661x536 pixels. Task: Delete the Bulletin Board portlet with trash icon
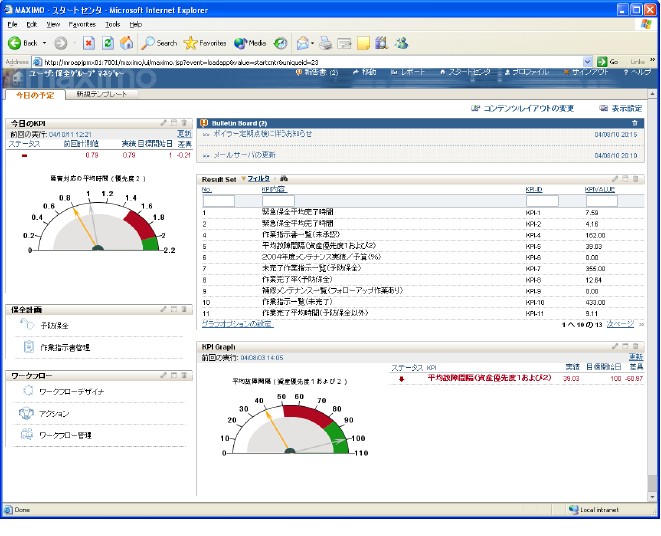(x=635, y=122)
